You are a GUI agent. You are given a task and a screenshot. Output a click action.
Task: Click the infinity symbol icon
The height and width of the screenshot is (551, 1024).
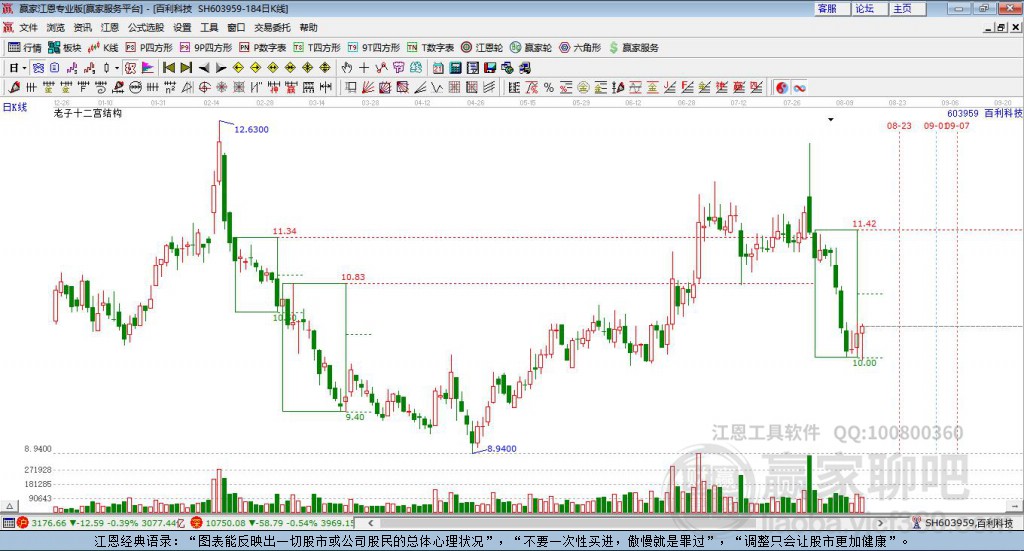[799, 87]
